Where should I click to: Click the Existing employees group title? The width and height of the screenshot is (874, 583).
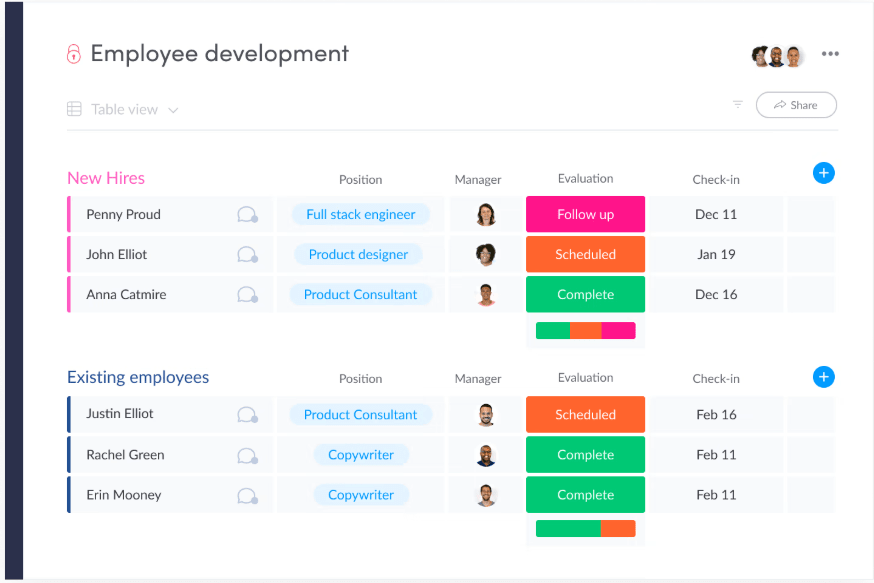[x=138, y=377]
